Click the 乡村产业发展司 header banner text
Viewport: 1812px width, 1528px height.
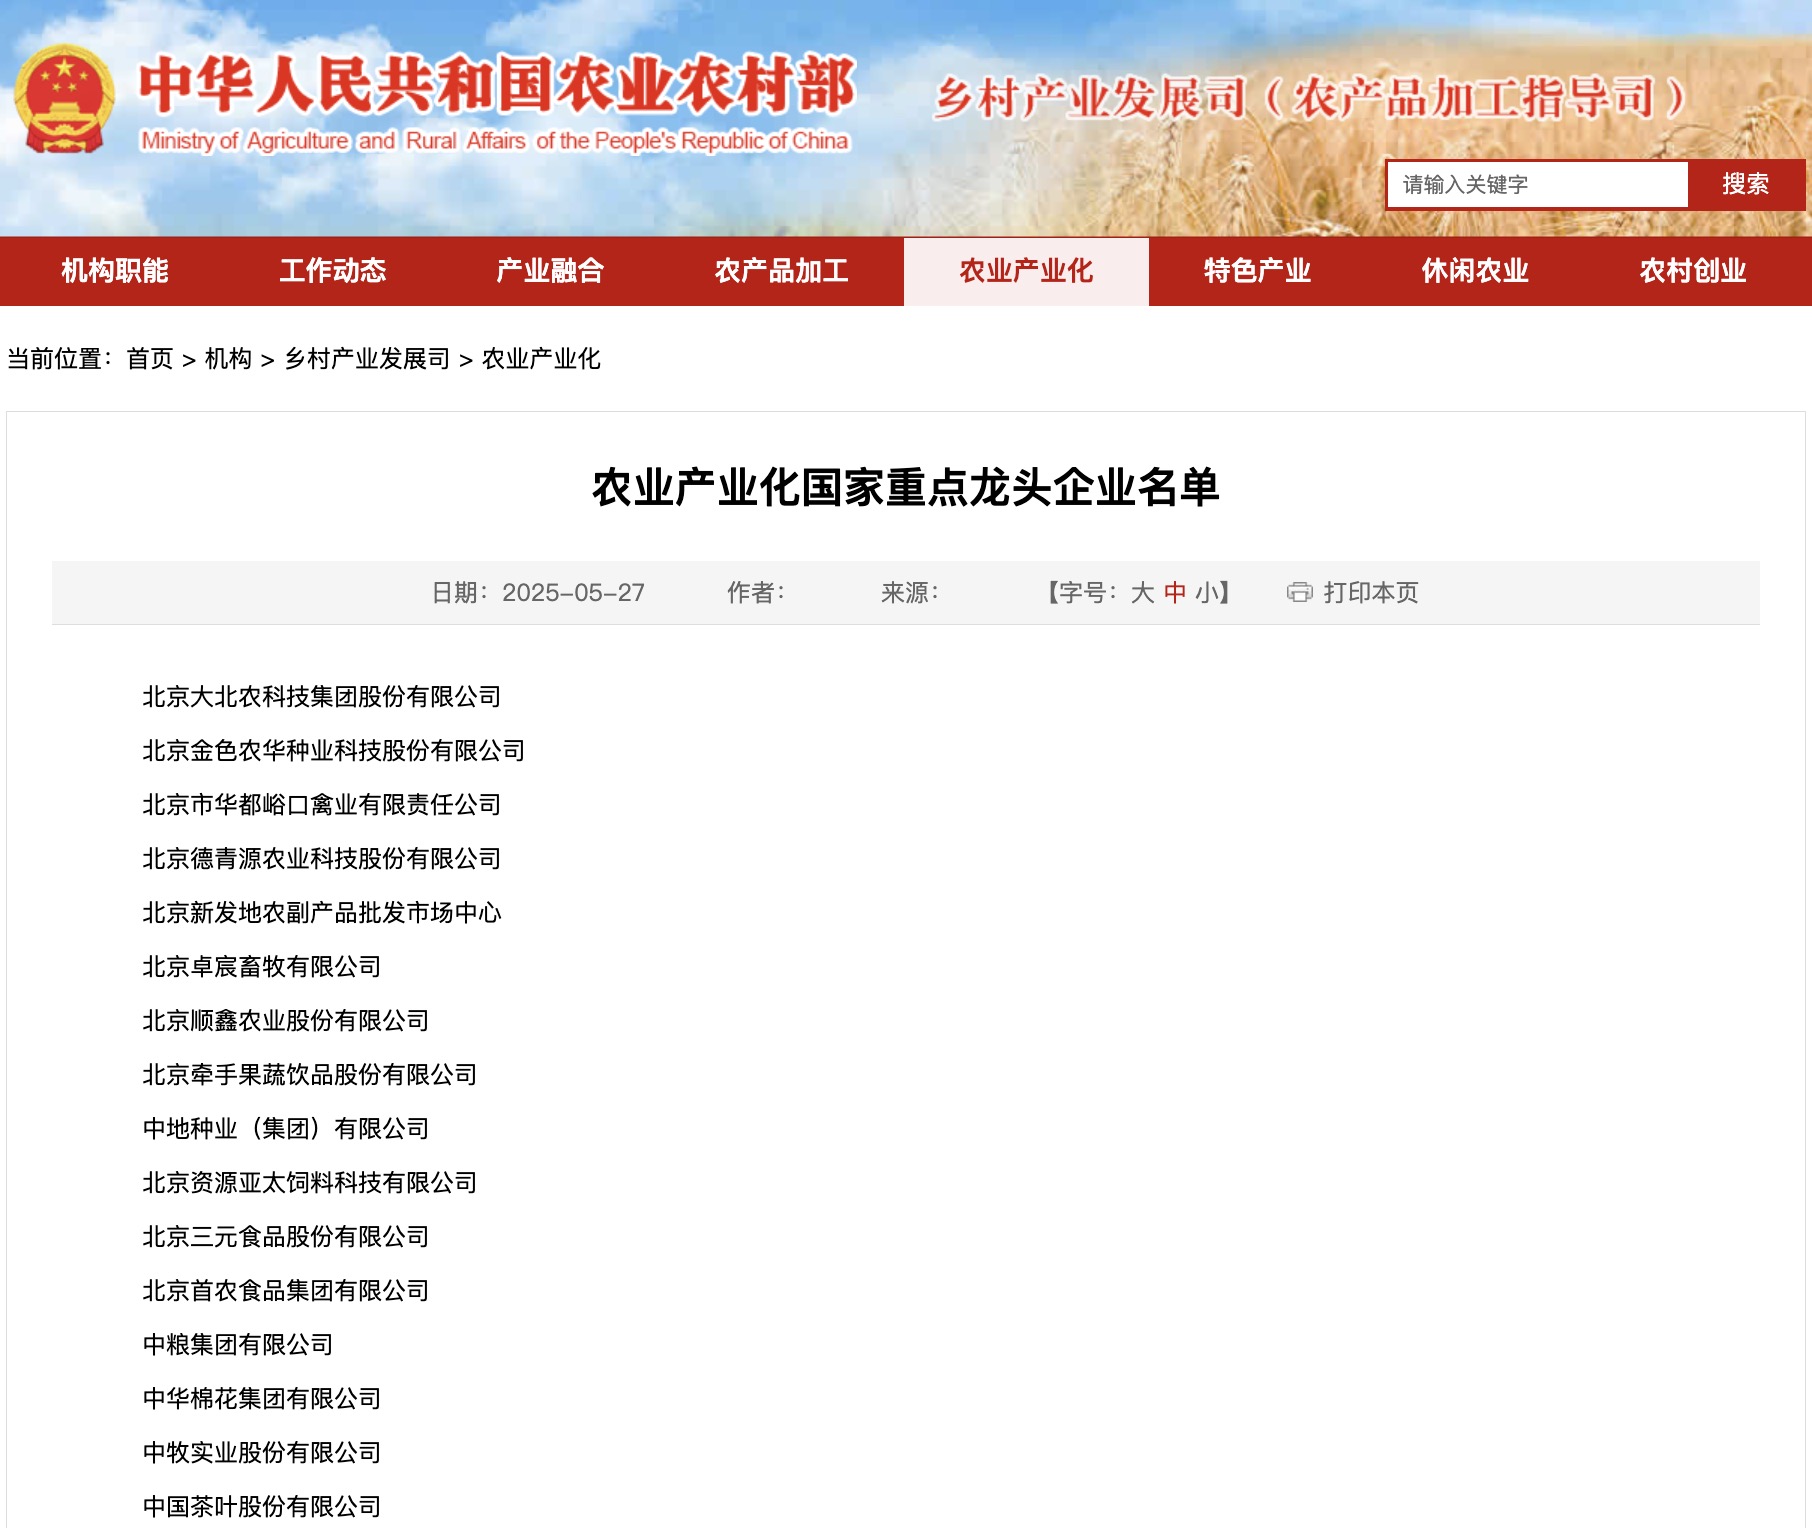[x=1310, y=98]
